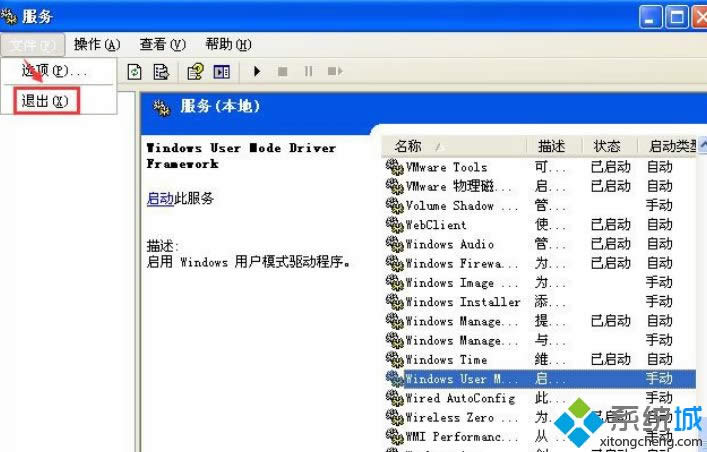Sort by the 状态 column header
Viewport: 707px width, 452px height.
pyautogui.click(x=606, y=146)
